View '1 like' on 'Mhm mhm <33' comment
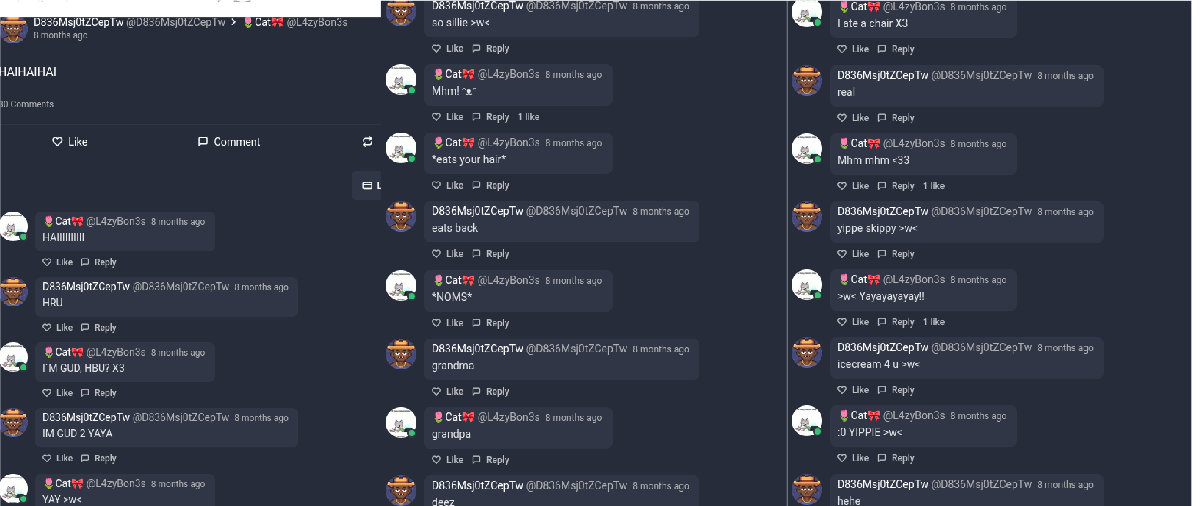Image resolution: width=1202 pixels, height=506 pixels. tap(934, 186)
